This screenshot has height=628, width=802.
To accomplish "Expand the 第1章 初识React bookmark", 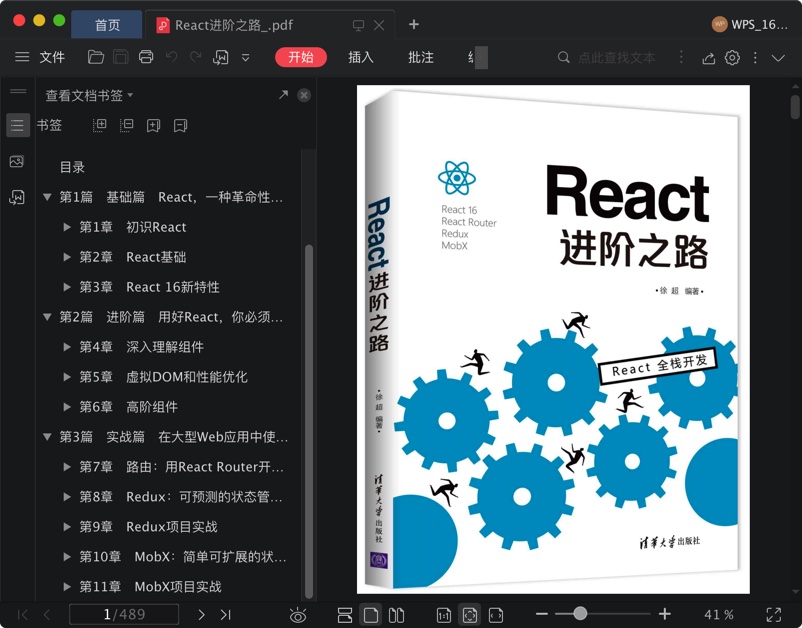I will tap(66, 227).
